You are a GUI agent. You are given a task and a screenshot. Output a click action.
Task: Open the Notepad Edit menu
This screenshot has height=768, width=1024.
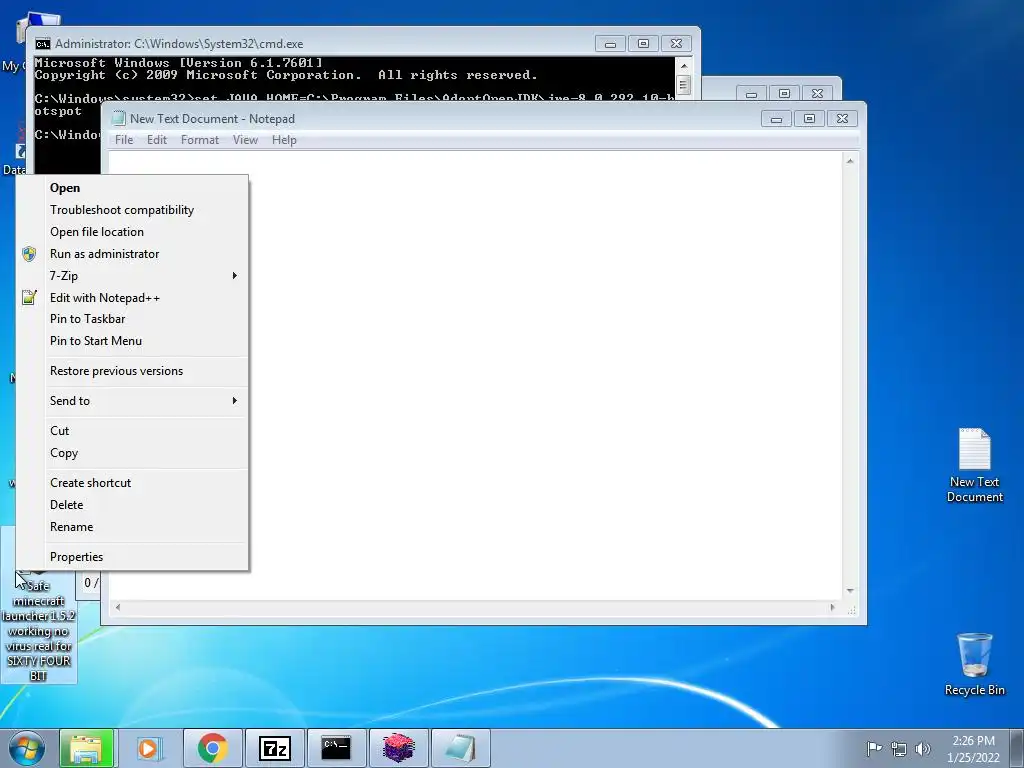tap(157, 140)
